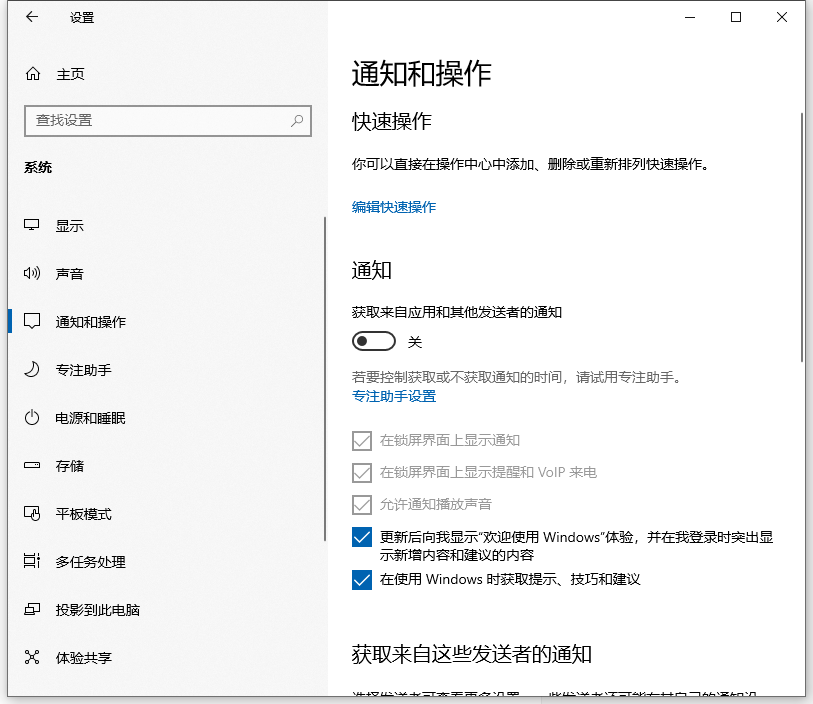Click the back arrow in settings

point(31,17)
